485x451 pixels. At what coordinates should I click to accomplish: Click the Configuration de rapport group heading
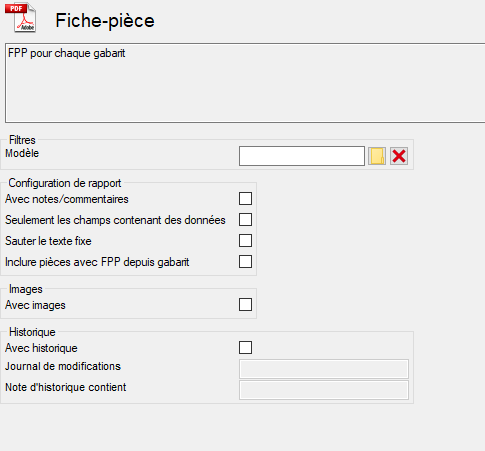click(65, 183)
